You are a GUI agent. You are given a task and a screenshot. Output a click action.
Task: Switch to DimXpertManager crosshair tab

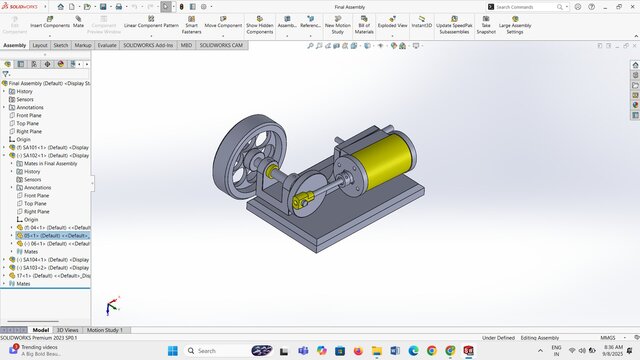pyautogui.click(x=47, y=64)
